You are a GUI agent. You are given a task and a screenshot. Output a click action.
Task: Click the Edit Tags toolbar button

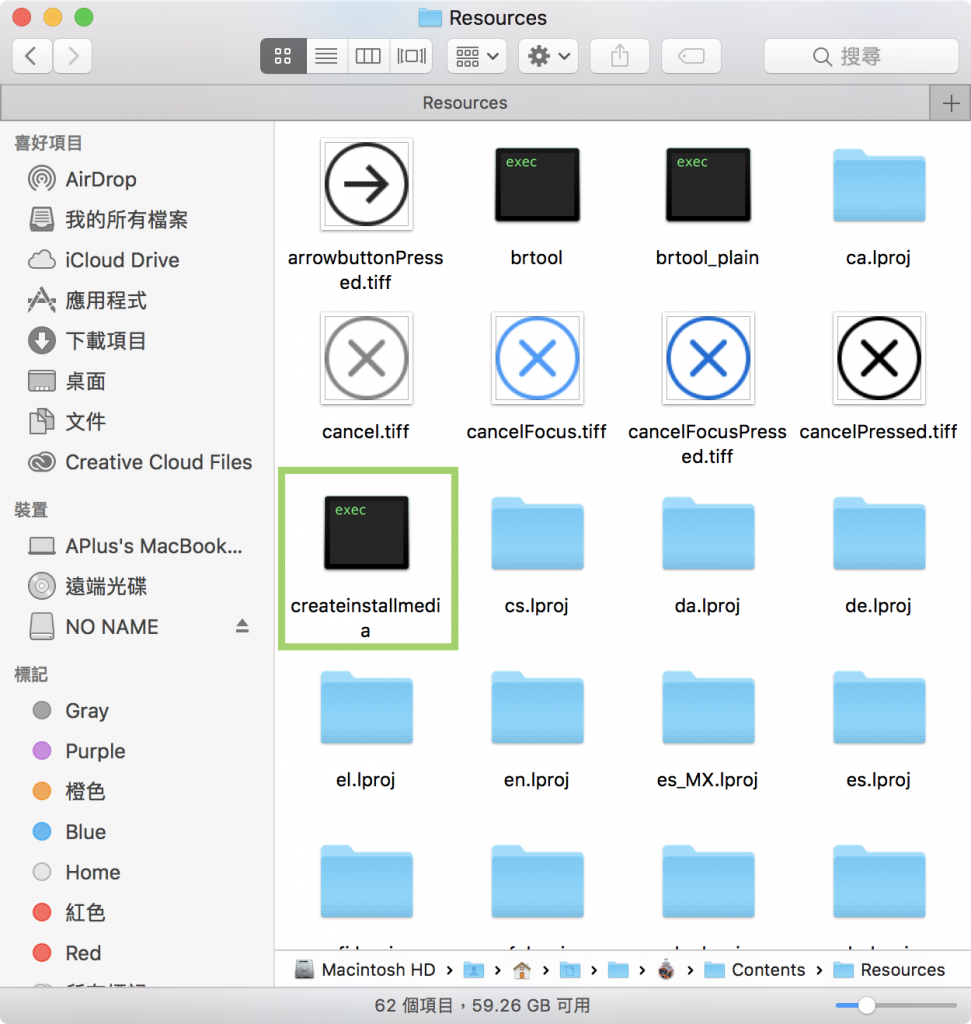pyautogui.click(x=691, y=56)
